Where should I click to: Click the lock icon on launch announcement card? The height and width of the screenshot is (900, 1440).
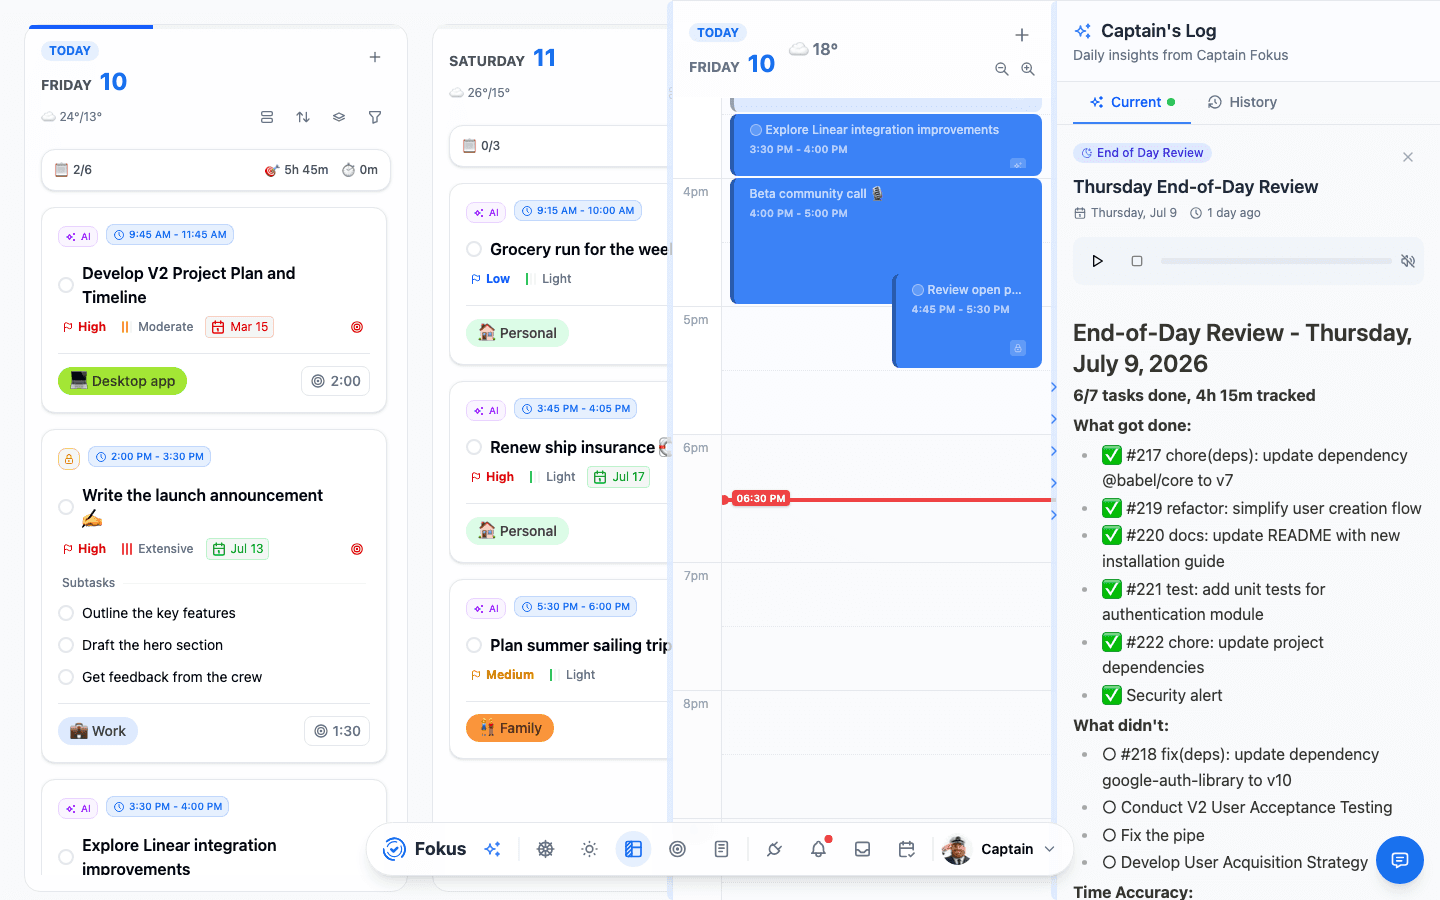point(69,459)
